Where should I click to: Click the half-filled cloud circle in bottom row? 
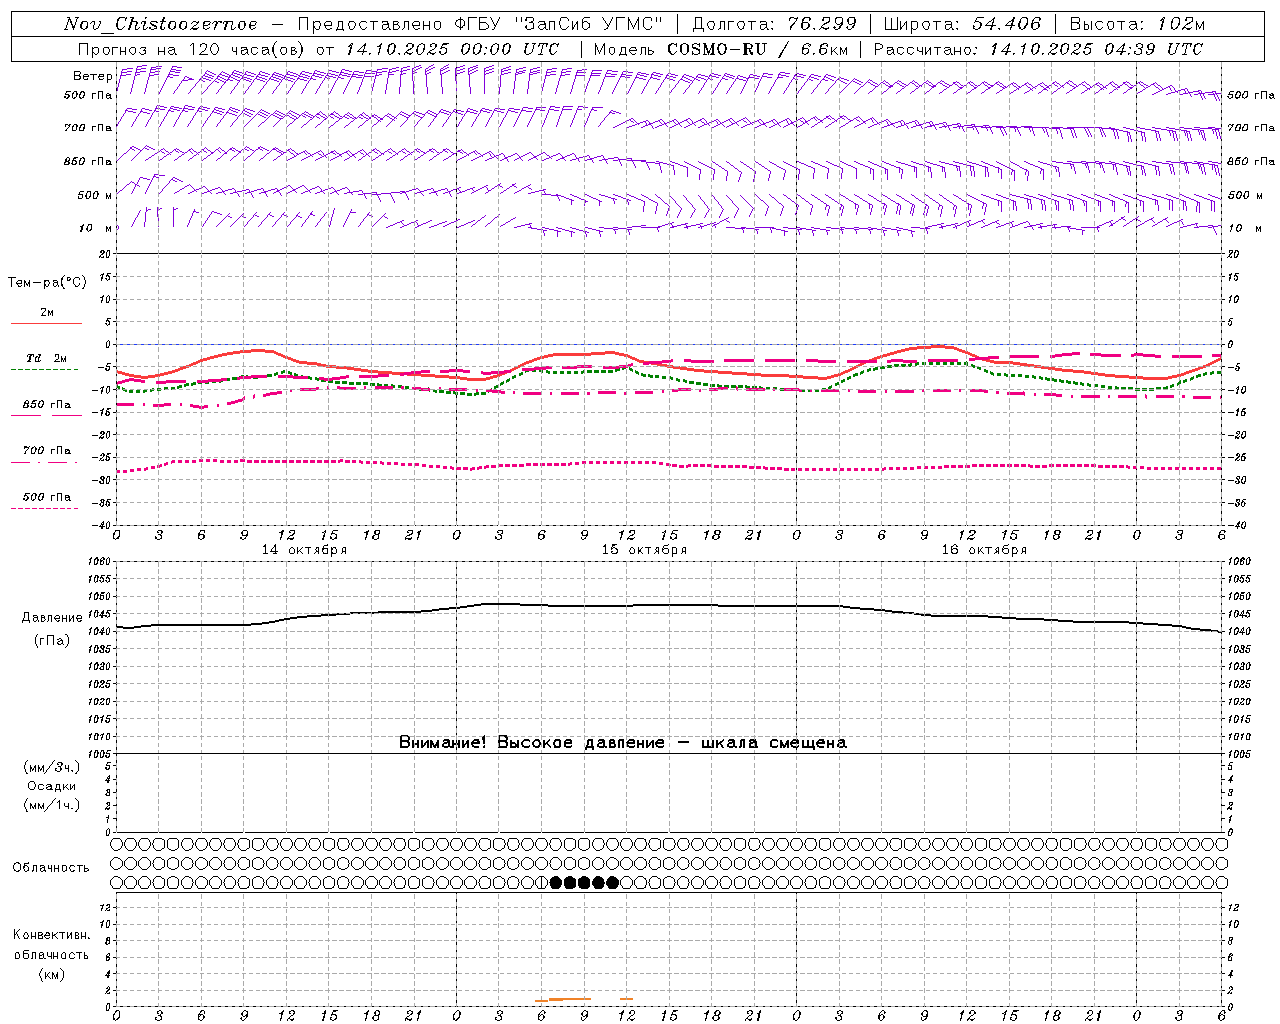[542, 882]
